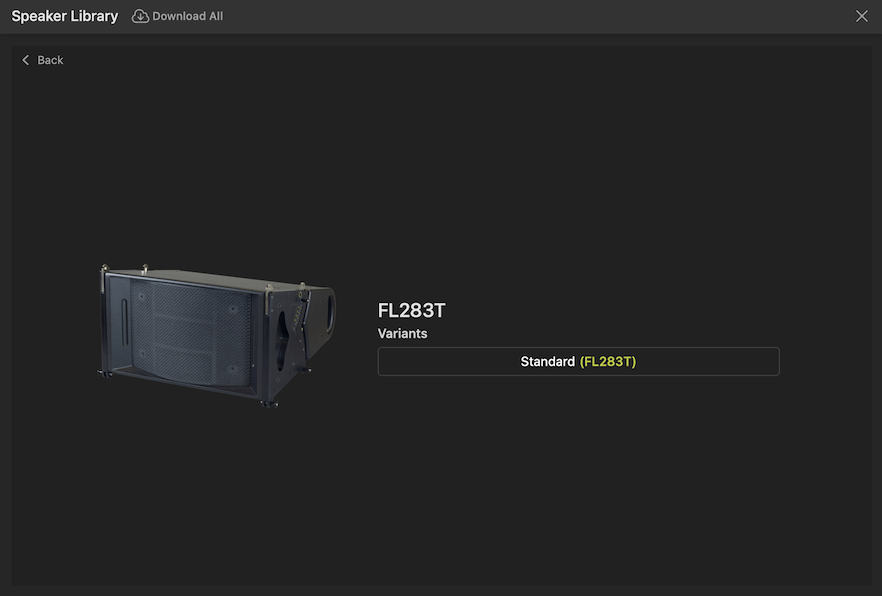This screenshot has width=882, height=596.
Task: Click the Speaker Library window title
Action: 65,16
